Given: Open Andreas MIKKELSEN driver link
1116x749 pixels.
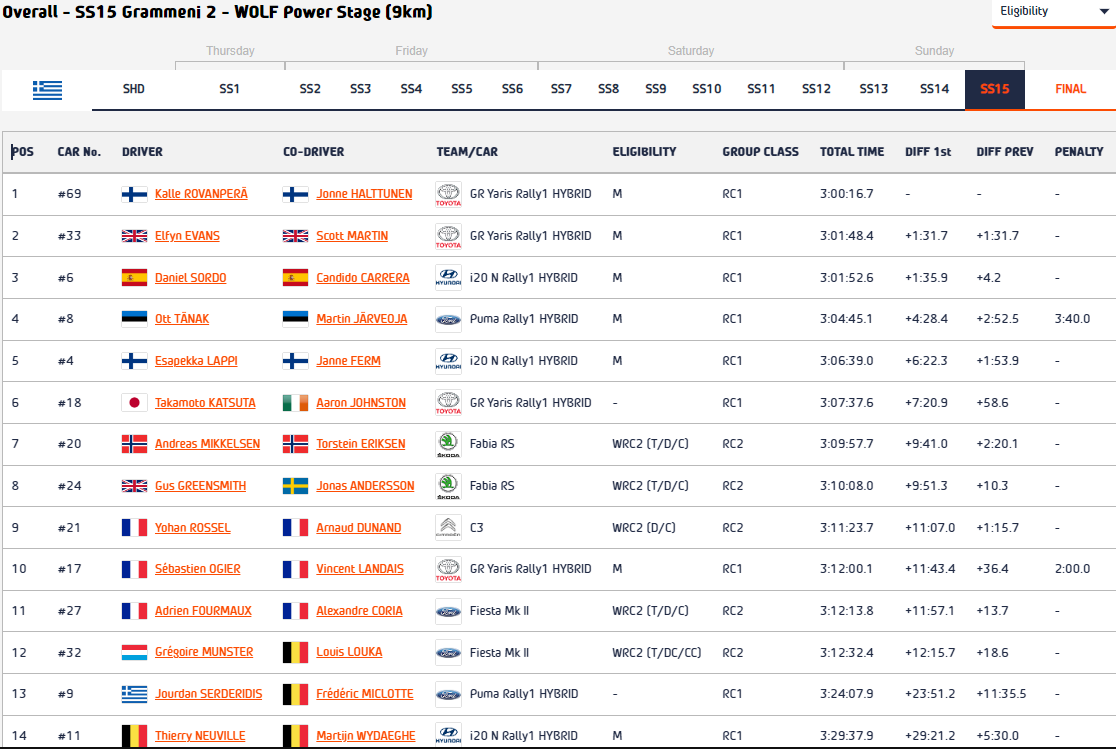Looking at the screenshot, I should 207,444.
